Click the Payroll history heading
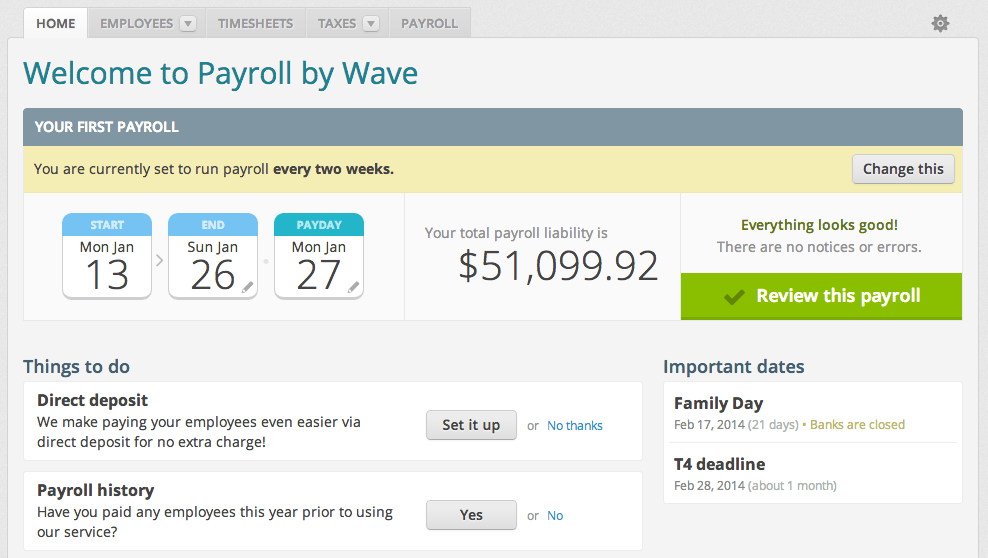Screen dimensions: 988x558 pos(95,490)
